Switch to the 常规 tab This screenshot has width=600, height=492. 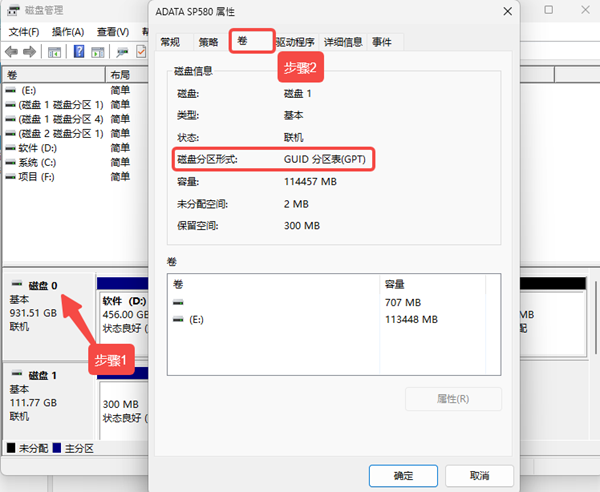(x=171, y=42)
